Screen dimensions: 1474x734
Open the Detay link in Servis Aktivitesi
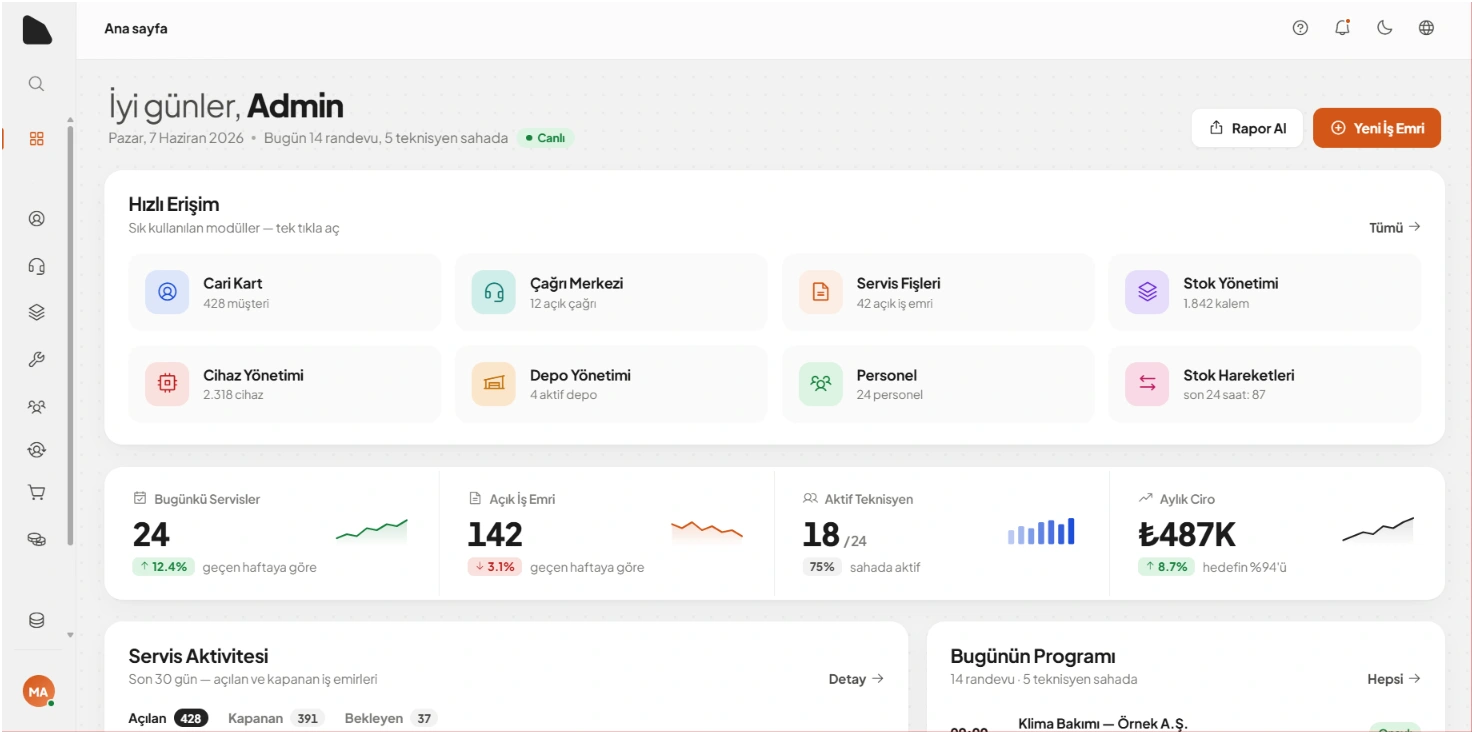click(856, 679)
